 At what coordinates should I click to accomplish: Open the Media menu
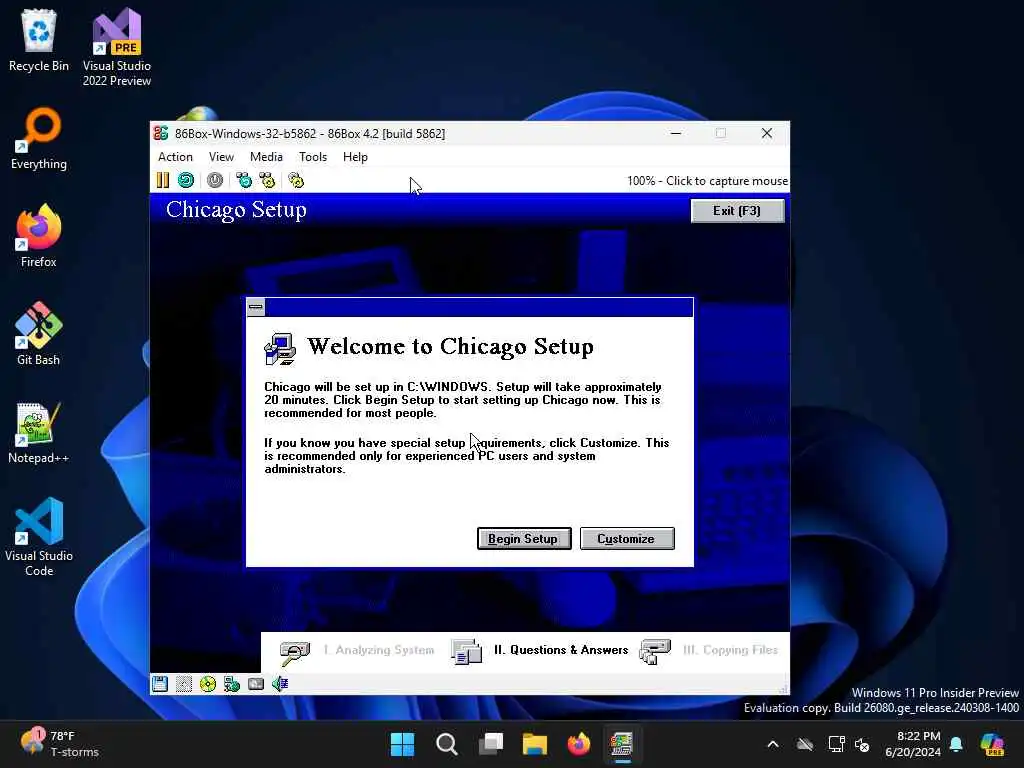[x=266, y=157]
